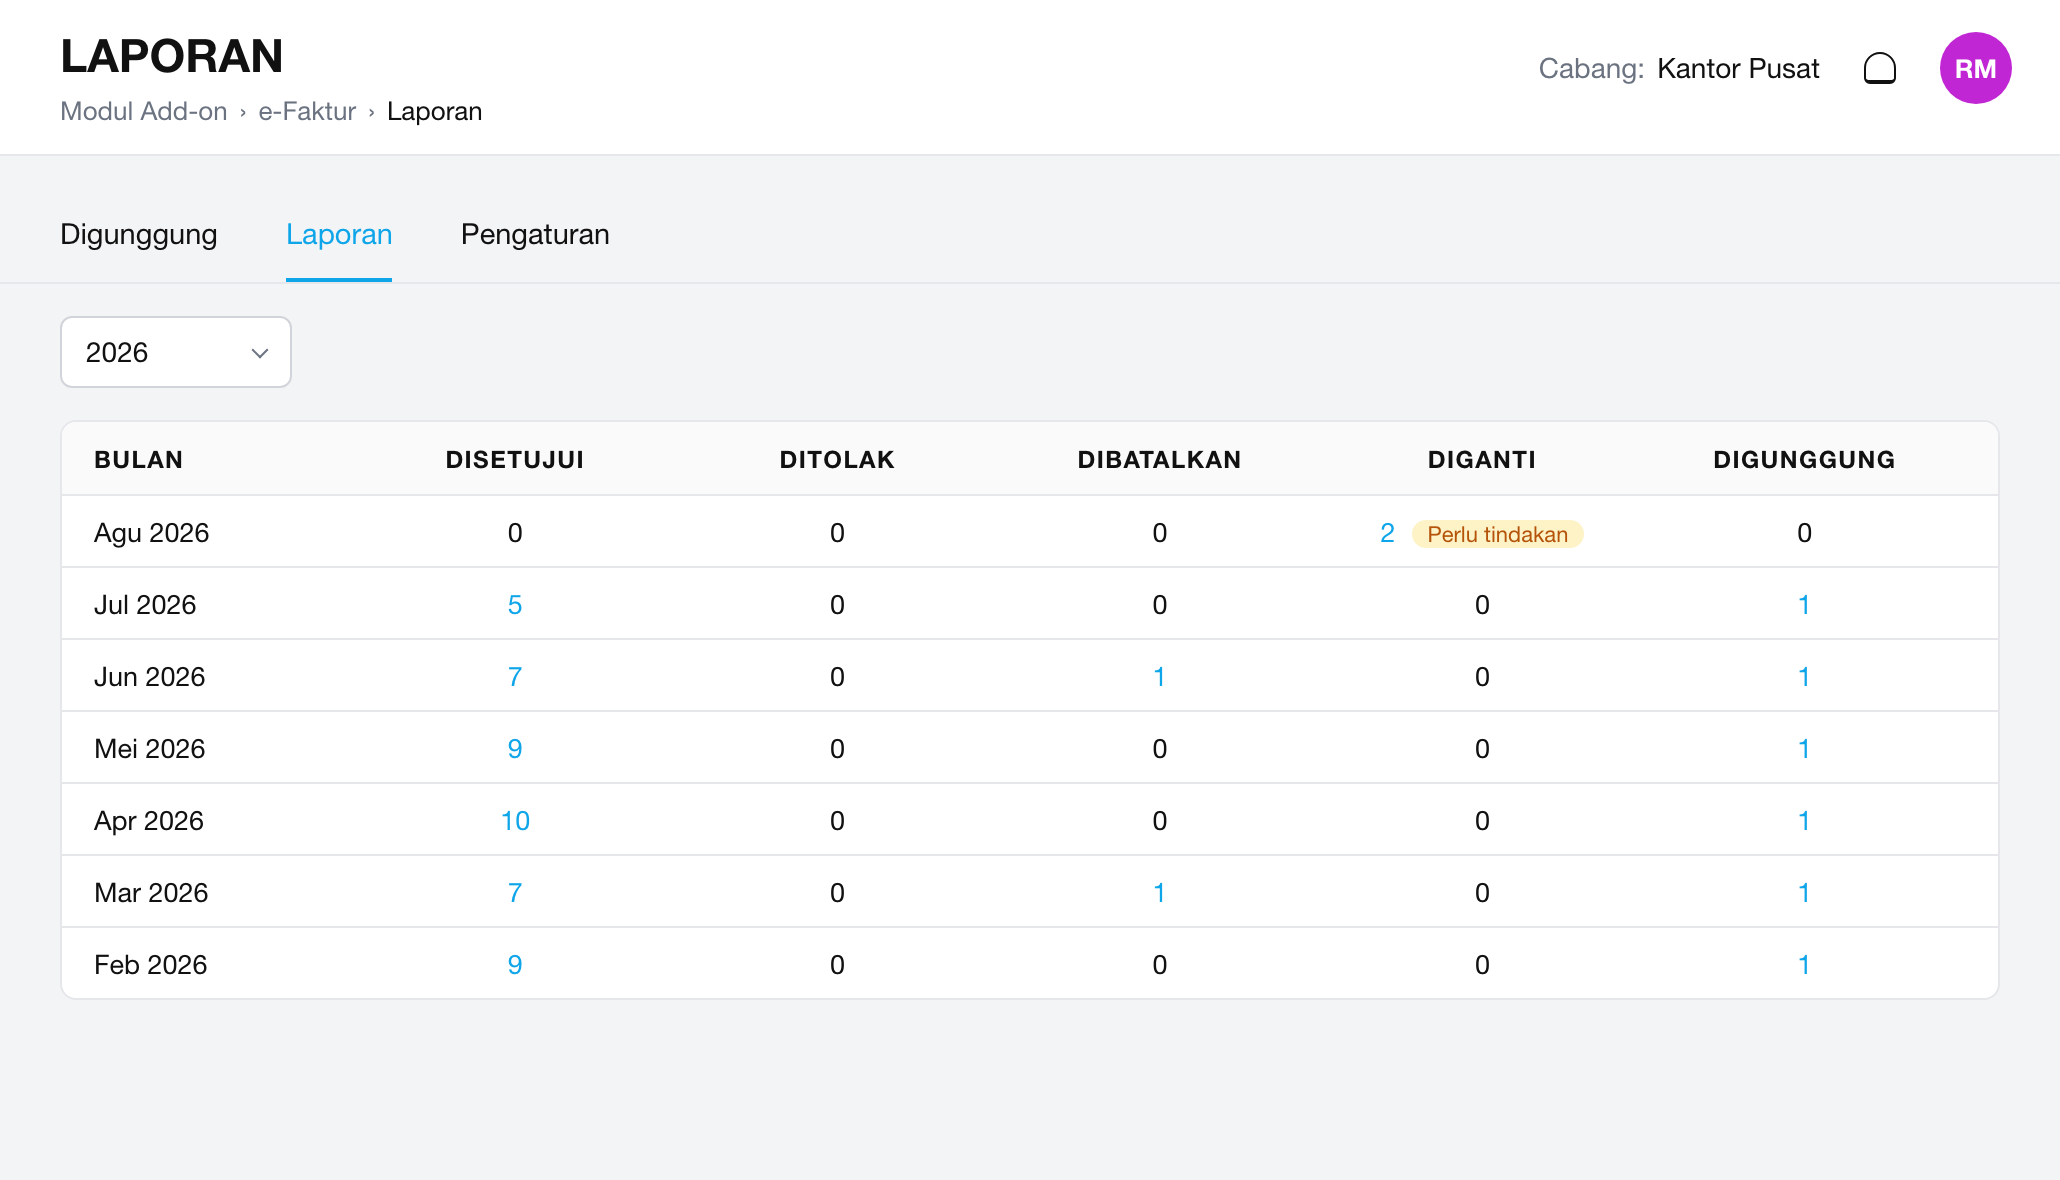Viewport: 2060px width, 1180px height.
Task: Open the notifications bell icon
Action: coord(1880,68)
